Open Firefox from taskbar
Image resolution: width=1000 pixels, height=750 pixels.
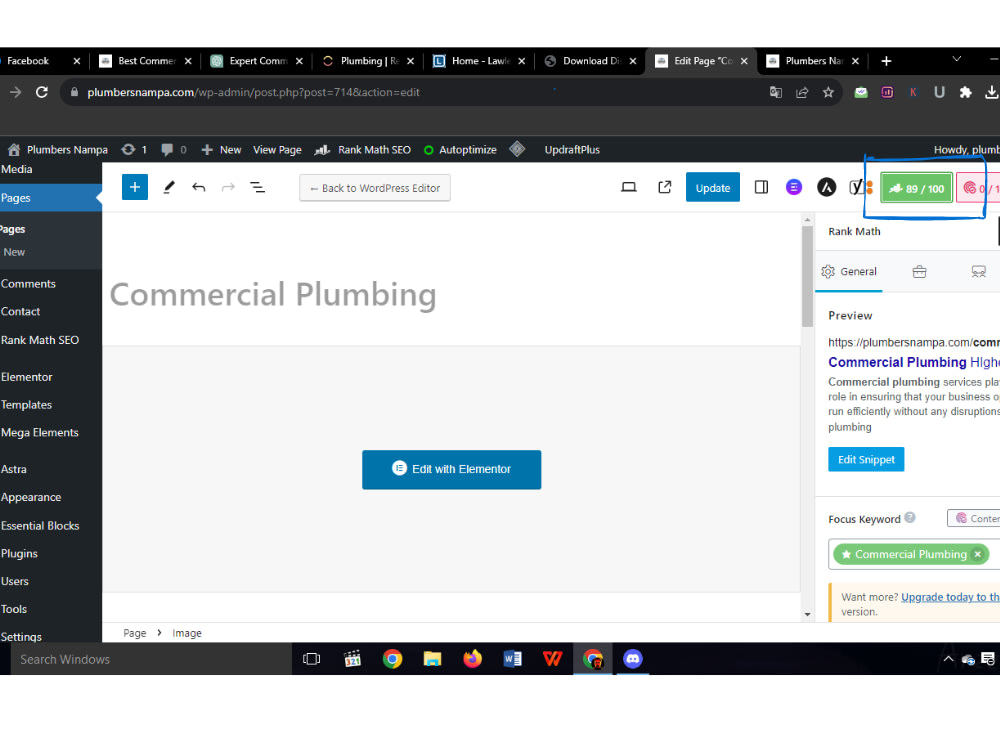pyautogui.click(x=472, y=659)
